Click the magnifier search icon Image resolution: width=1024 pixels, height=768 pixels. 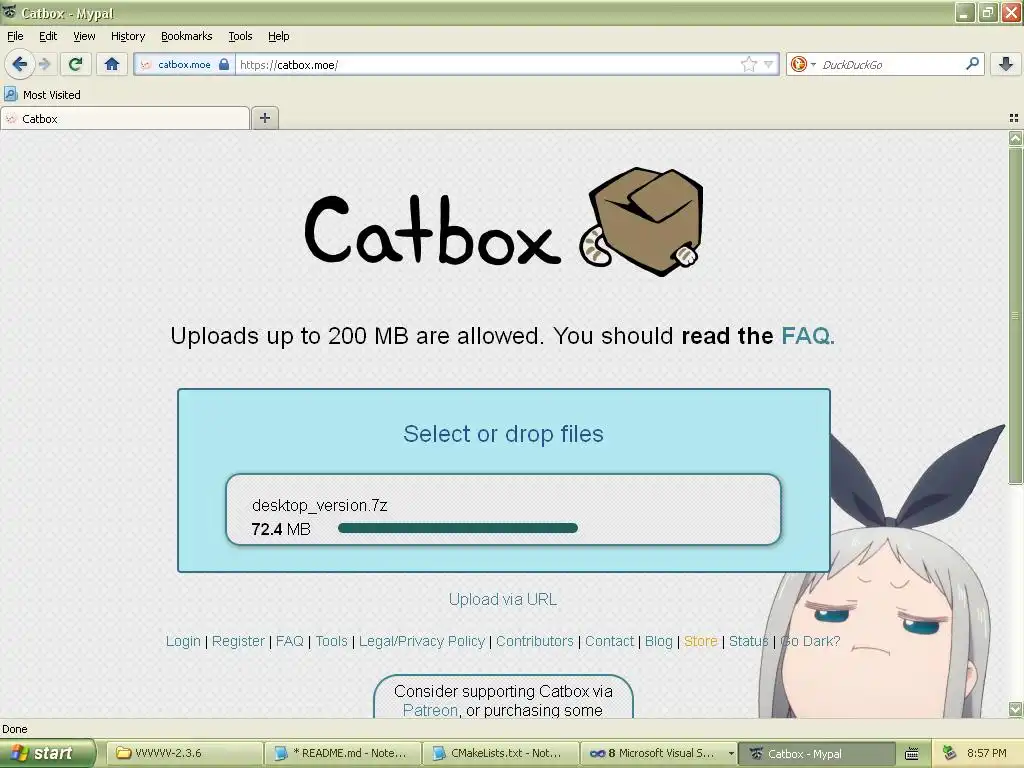[972, 64]
